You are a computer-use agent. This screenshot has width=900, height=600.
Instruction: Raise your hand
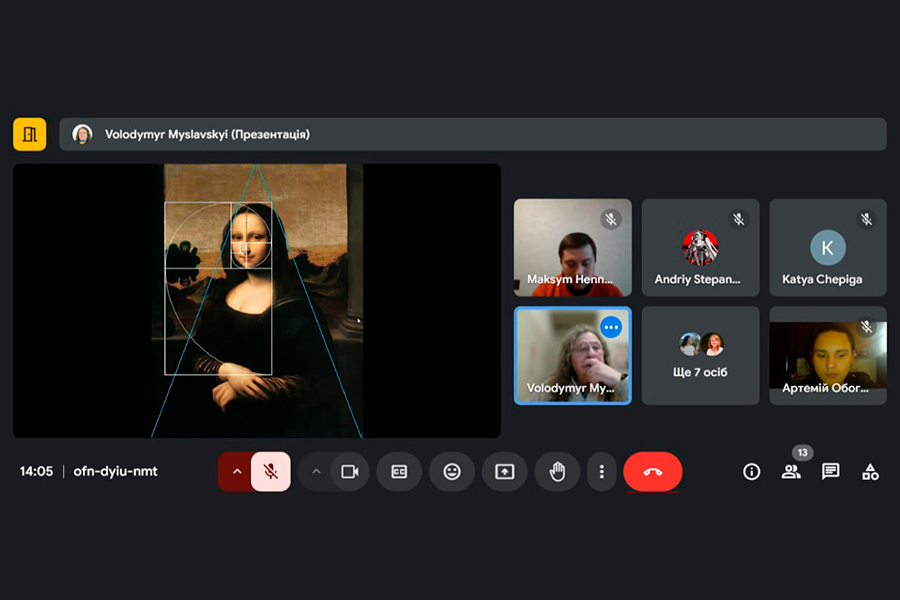pyautogui.click(x=557, y=471)
